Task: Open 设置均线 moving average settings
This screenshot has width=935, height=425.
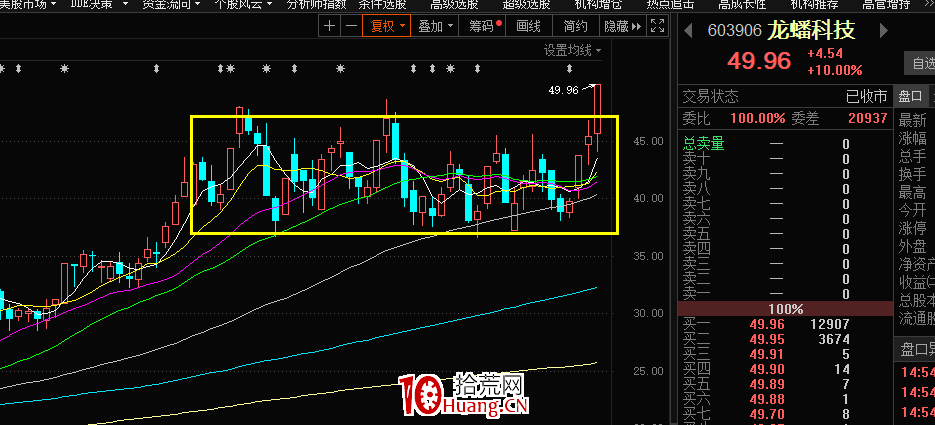Action: pyautogui.click(x=572, y=51)
